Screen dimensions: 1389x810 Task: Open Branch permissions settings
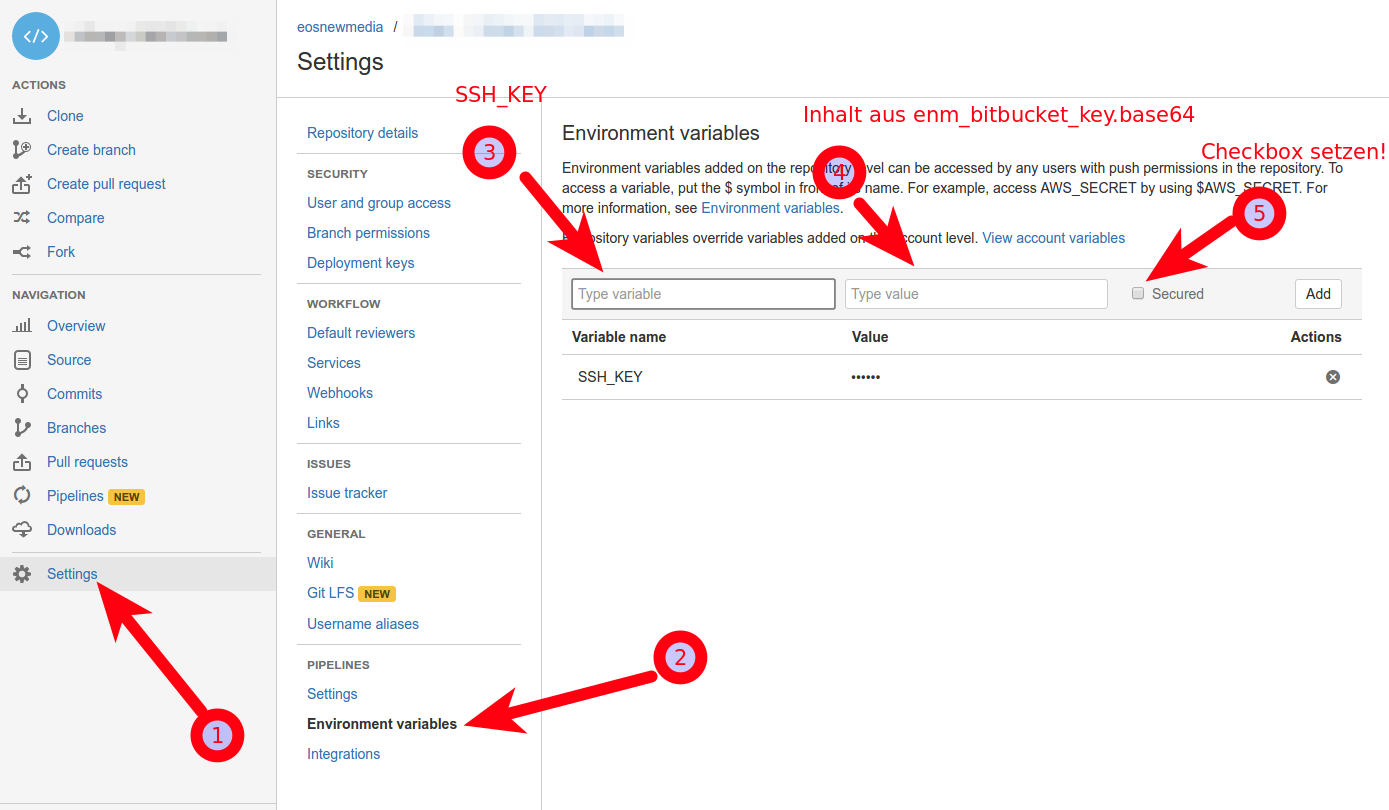point(368,233)
